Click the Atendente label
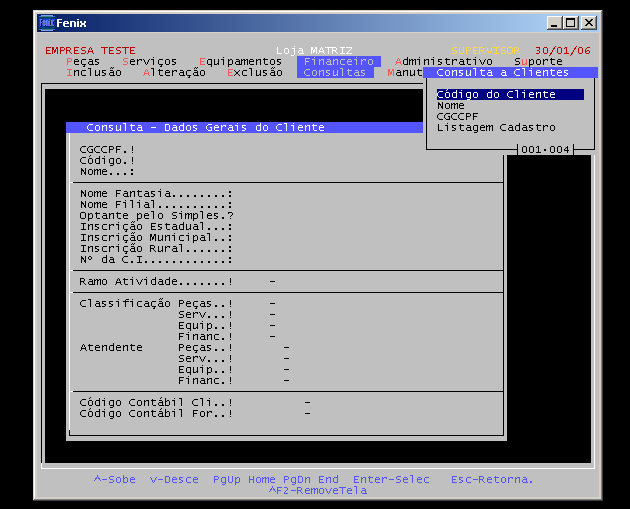 click(x=111, y=348)
